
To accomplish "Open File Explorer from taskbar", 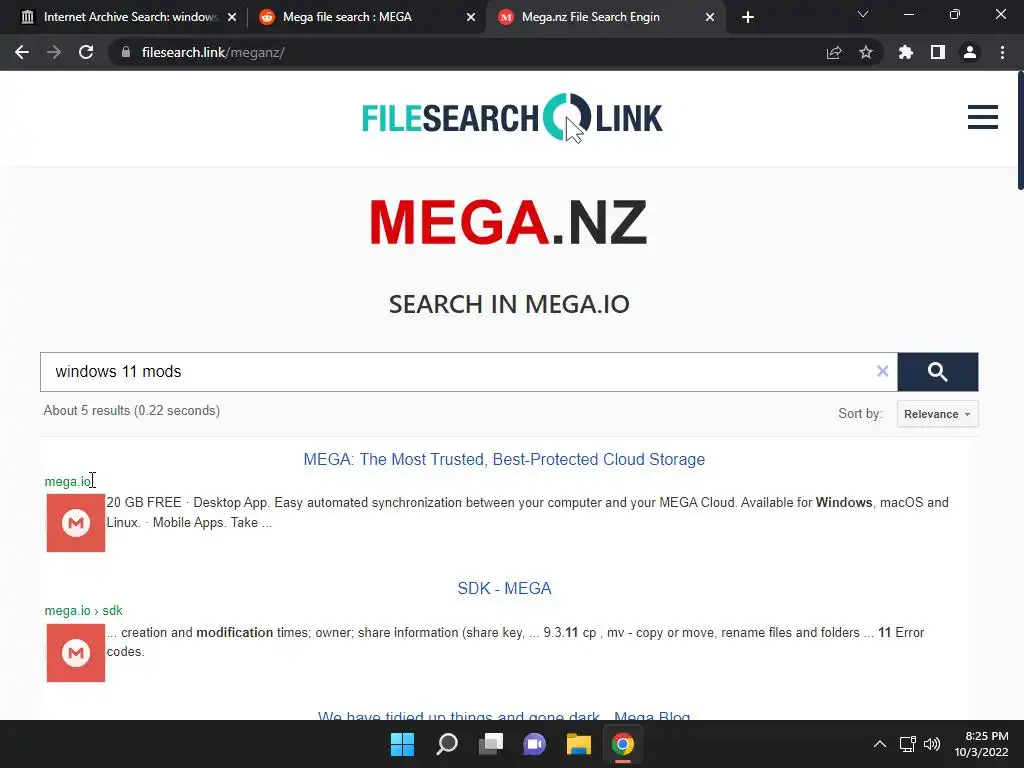I will [x=579, y=744].
